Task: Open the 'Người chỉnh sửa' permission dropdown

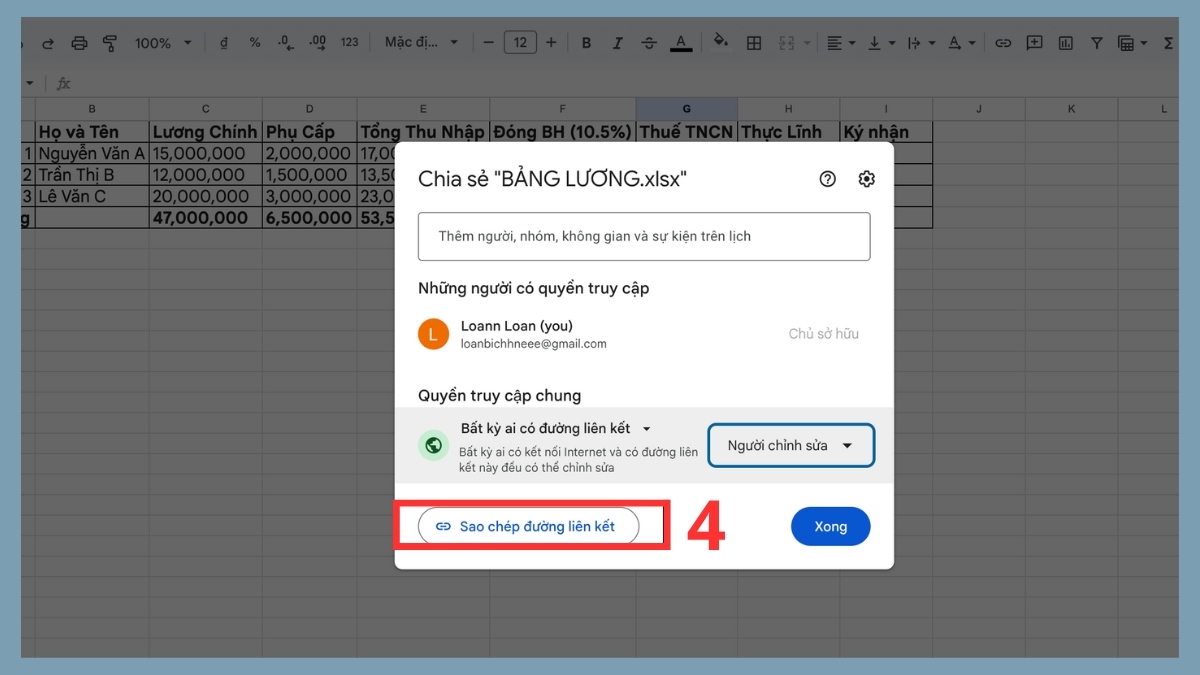Action: pos(790,445)
